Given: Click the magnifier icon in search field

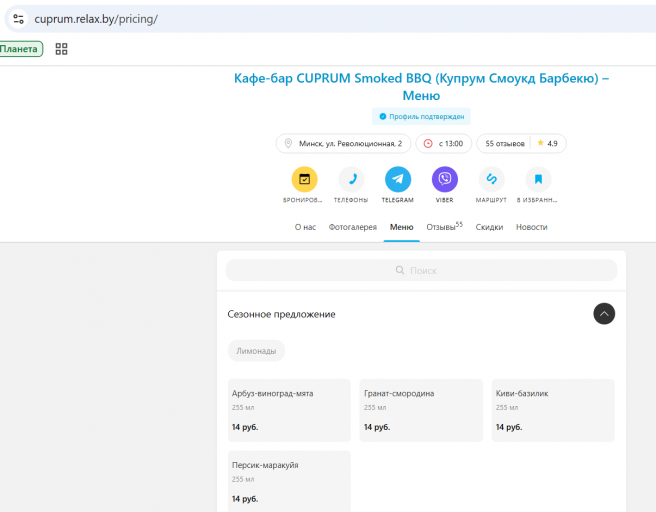Looking at the screenshot, I should (x=400, y=270).
